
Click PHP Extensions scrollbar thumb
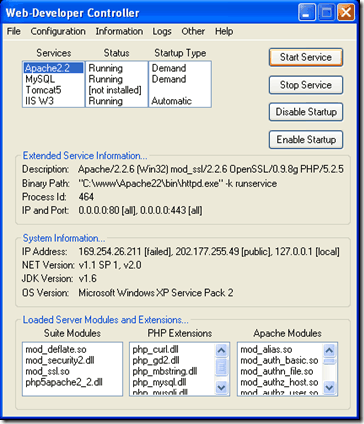221,367
